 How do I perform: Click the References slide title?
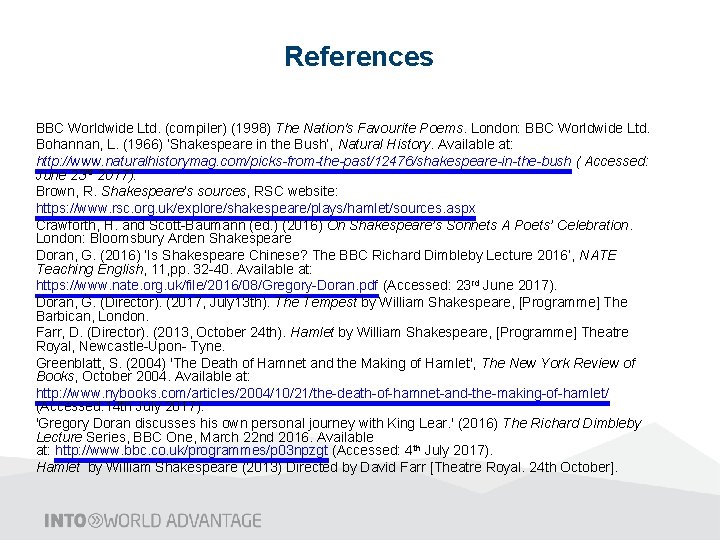point(359,56)
